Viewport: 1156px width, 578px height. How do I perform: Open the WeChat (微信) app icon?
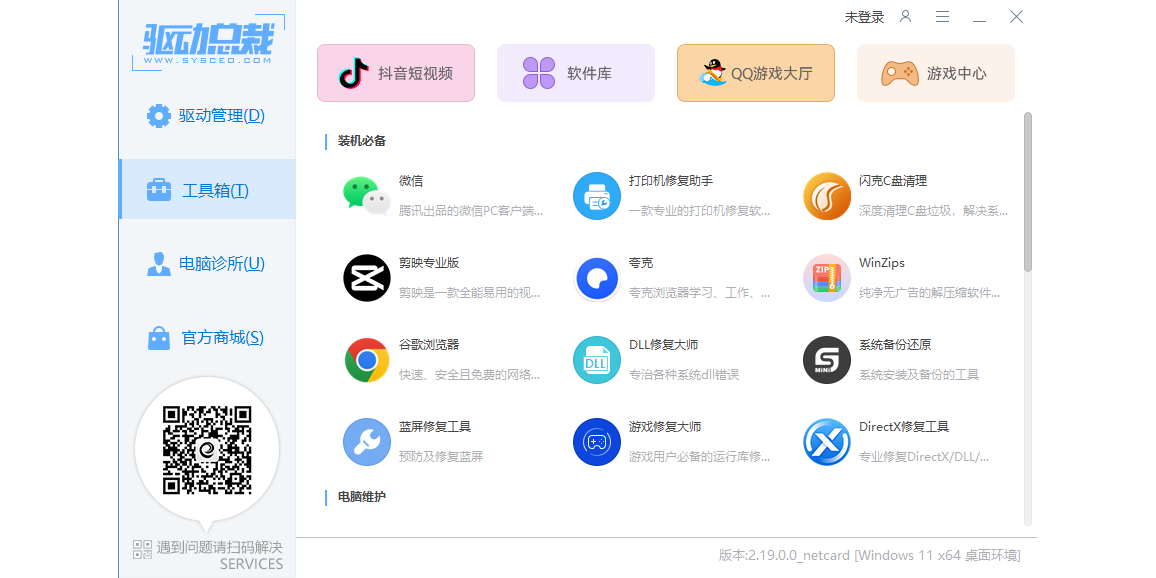coord(366,196)
